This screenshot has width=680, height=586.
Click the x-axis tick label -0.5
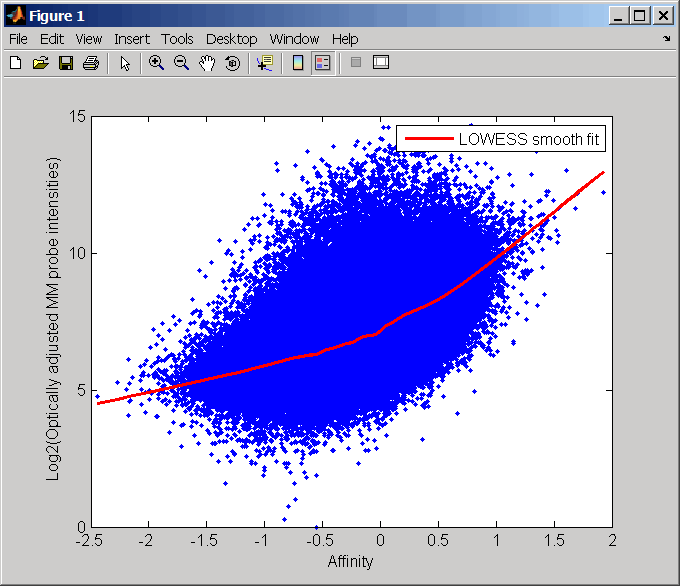[320, 540]
